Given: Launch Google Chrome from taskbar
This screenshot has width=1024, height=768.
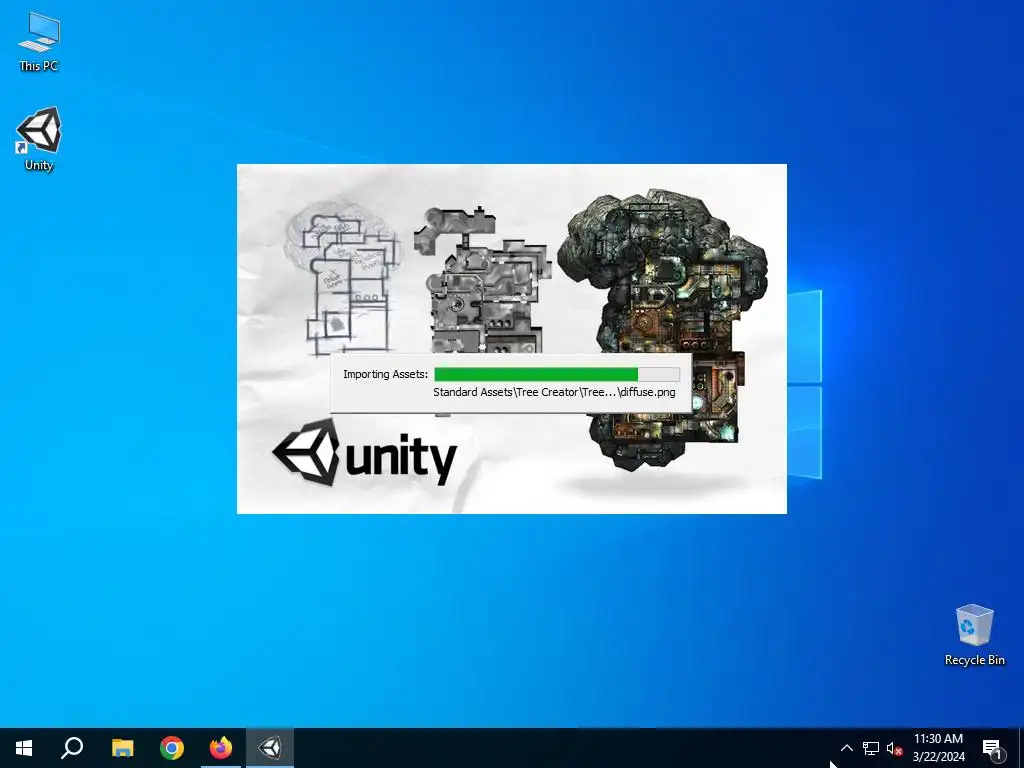Looking at the screenshot, I should [172, 748].
